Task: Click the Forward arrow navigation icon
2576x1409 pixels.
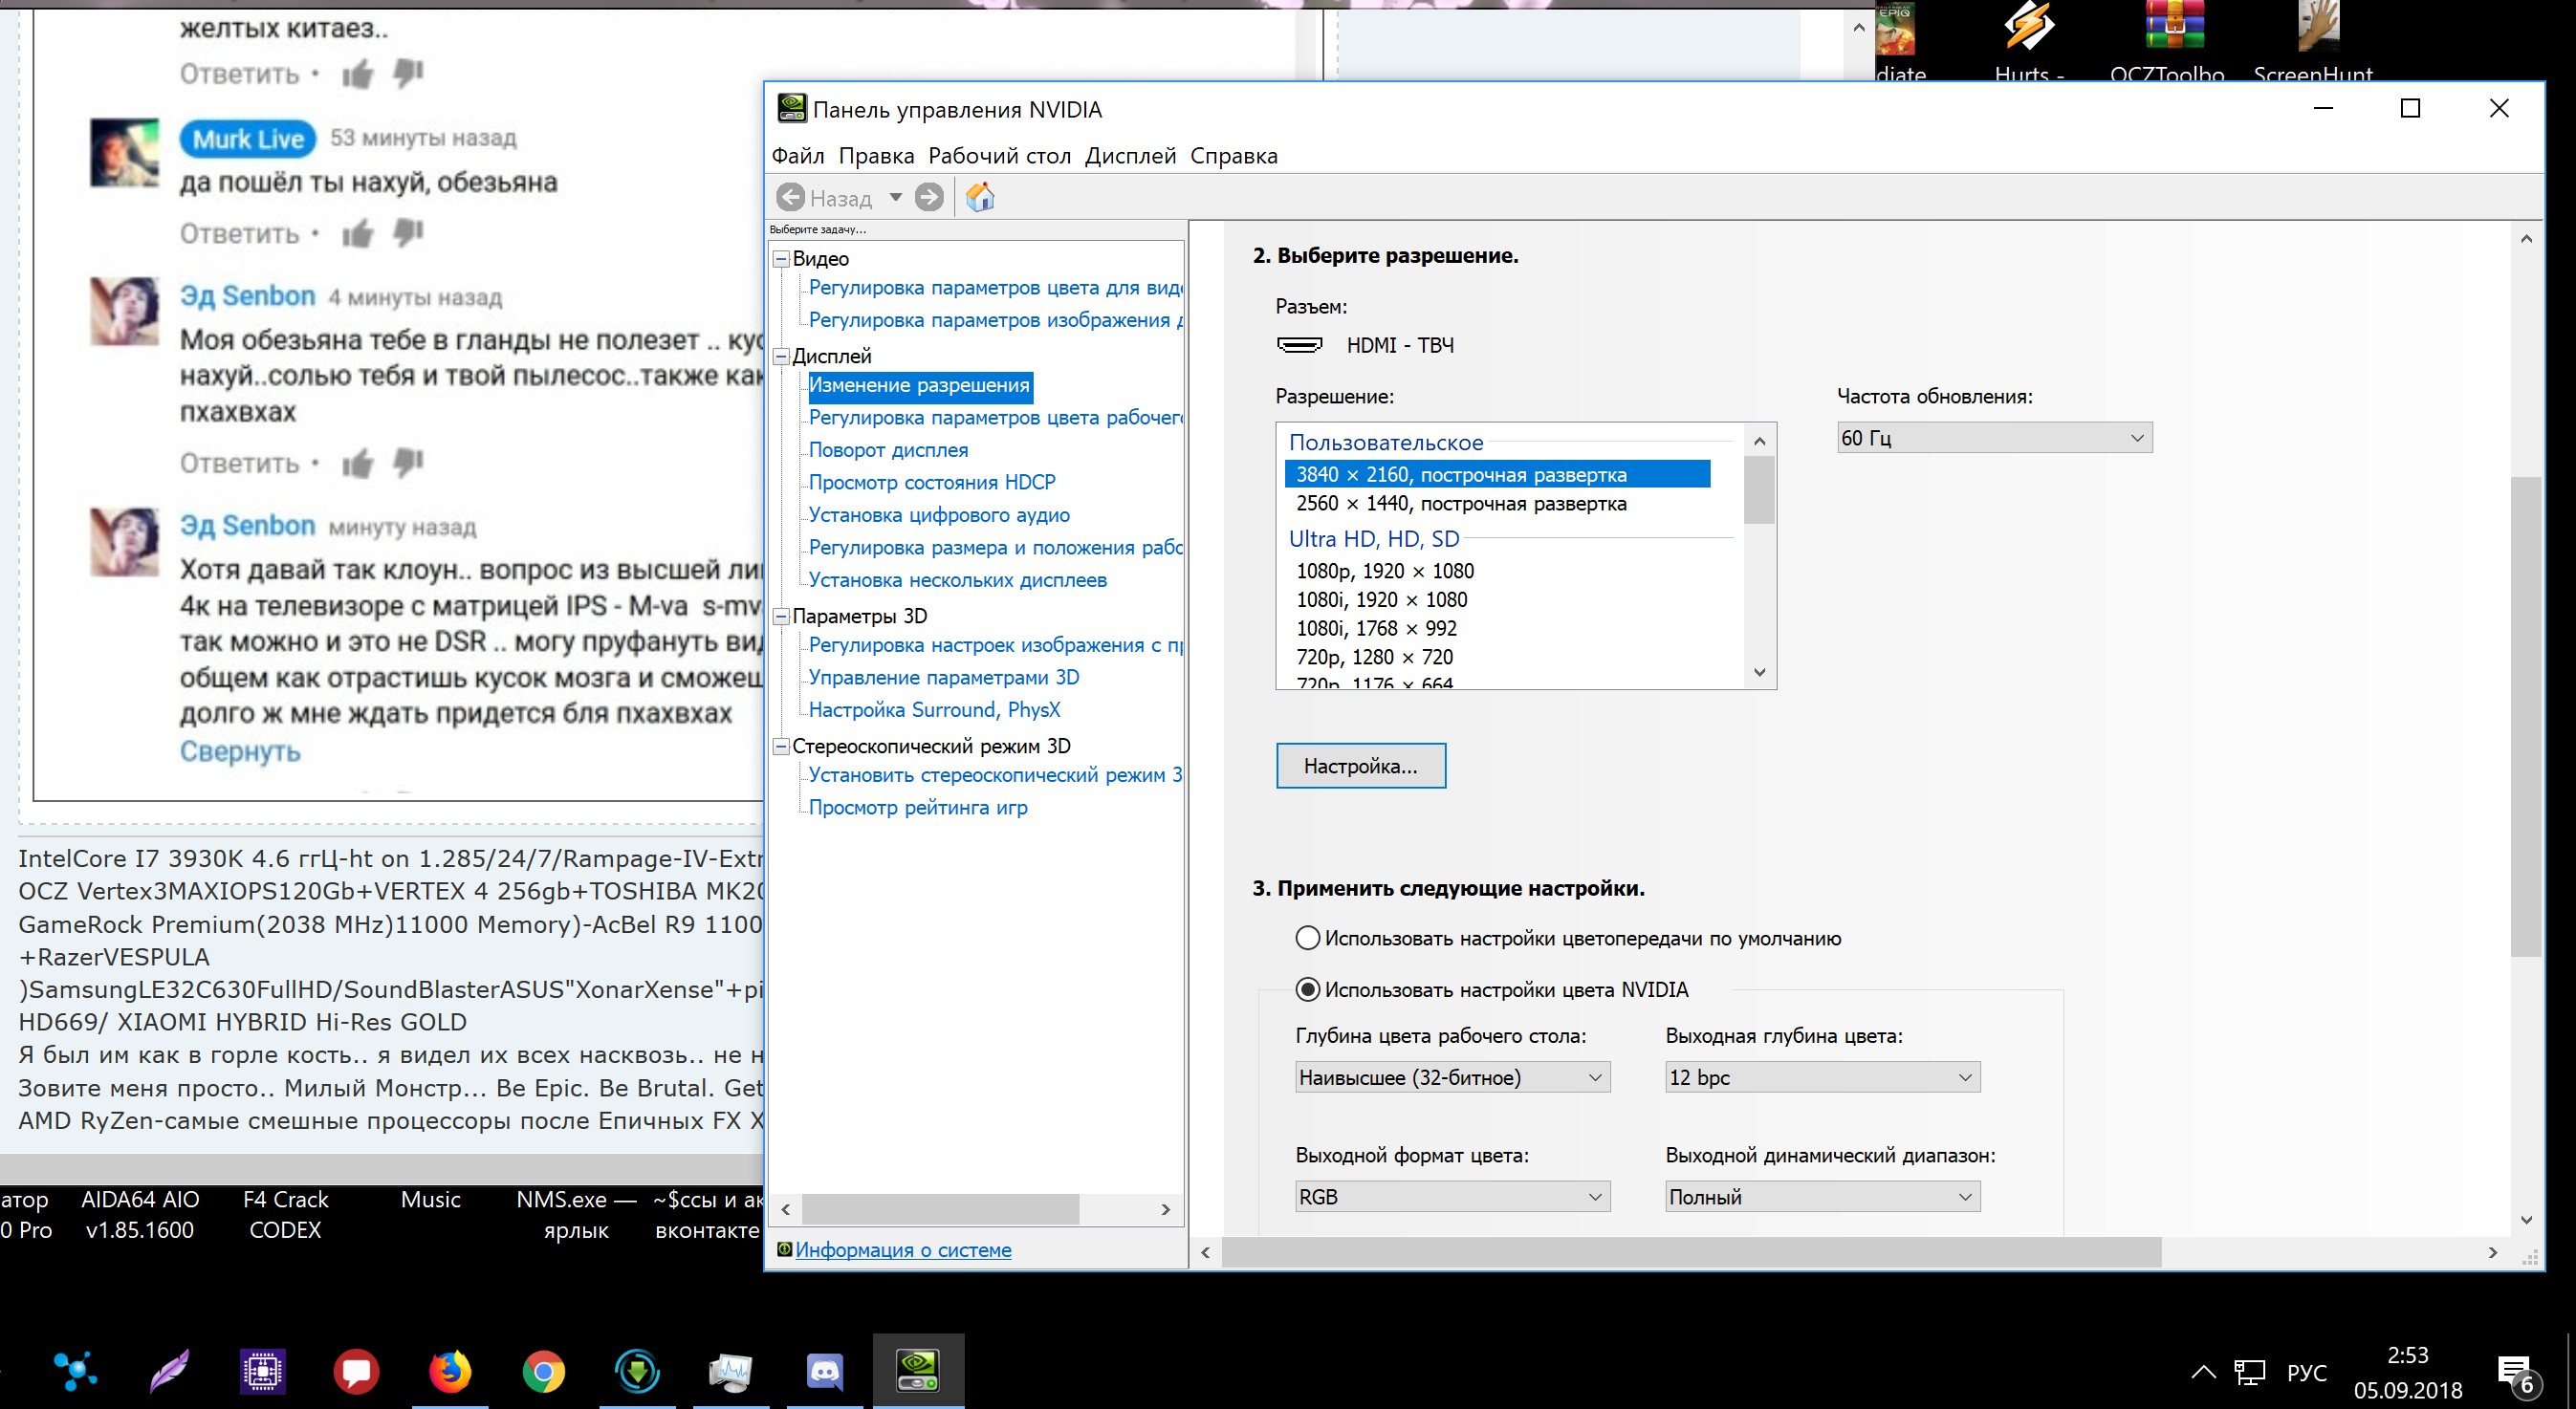Action: (929, 197)
